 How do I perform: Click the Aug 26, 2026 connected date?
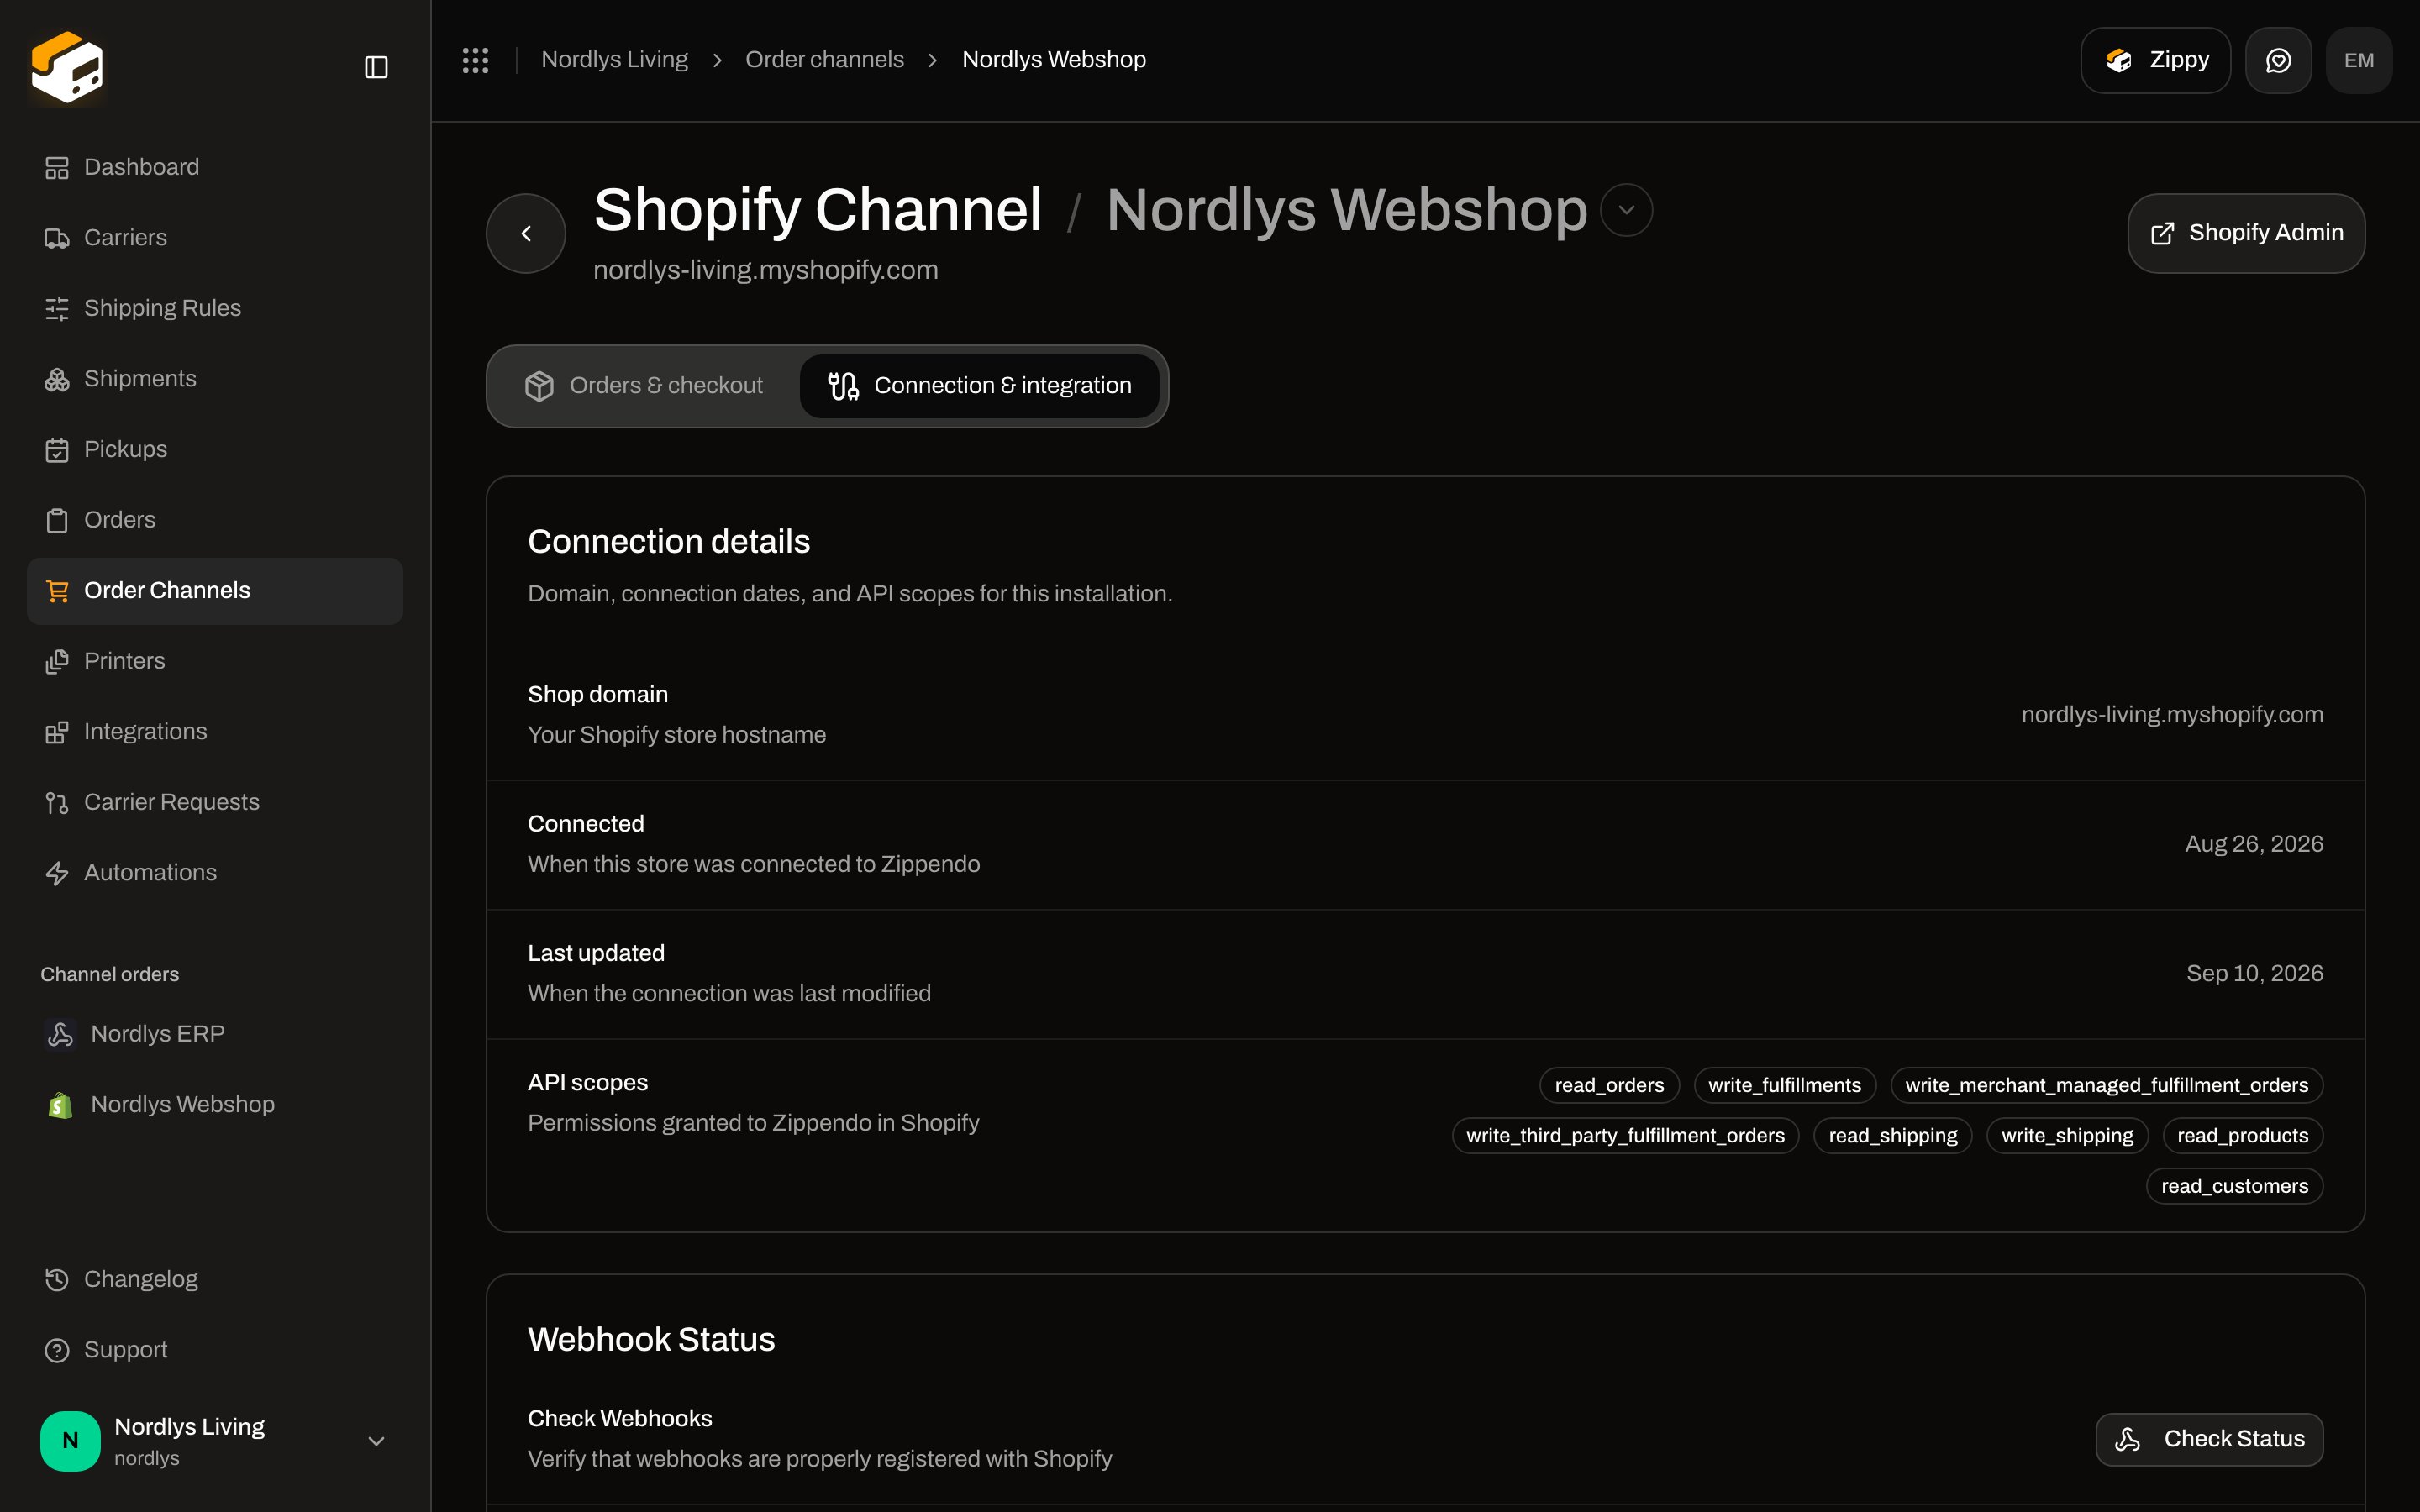click(x=2254, y=844)
